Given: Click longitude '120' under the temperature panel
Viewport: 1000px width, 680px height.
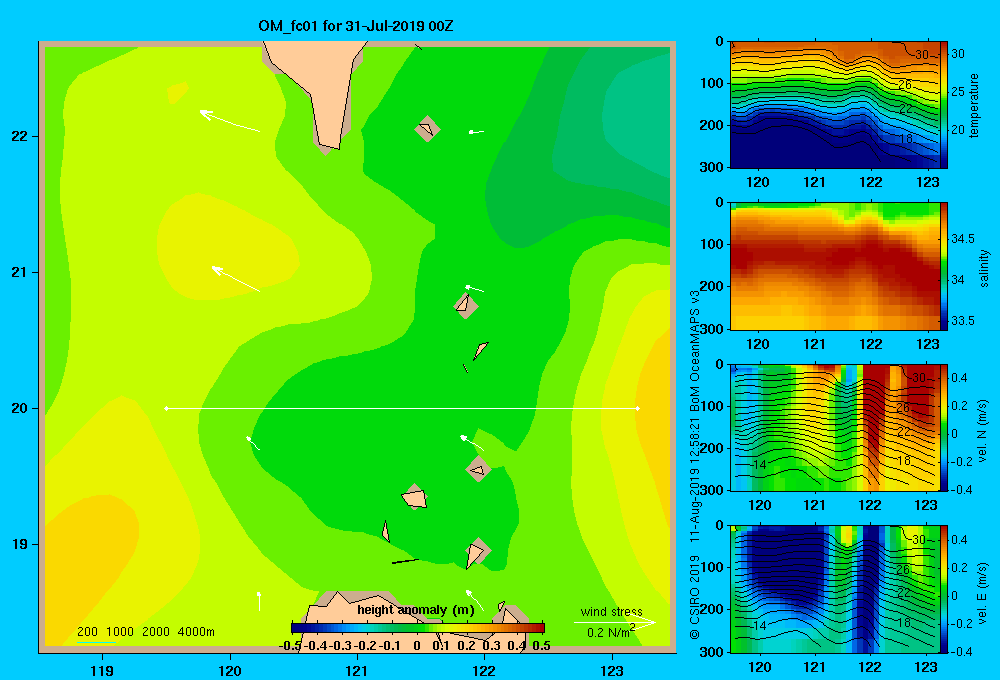Looking at the screenshot, I should [x=758, y=182].
